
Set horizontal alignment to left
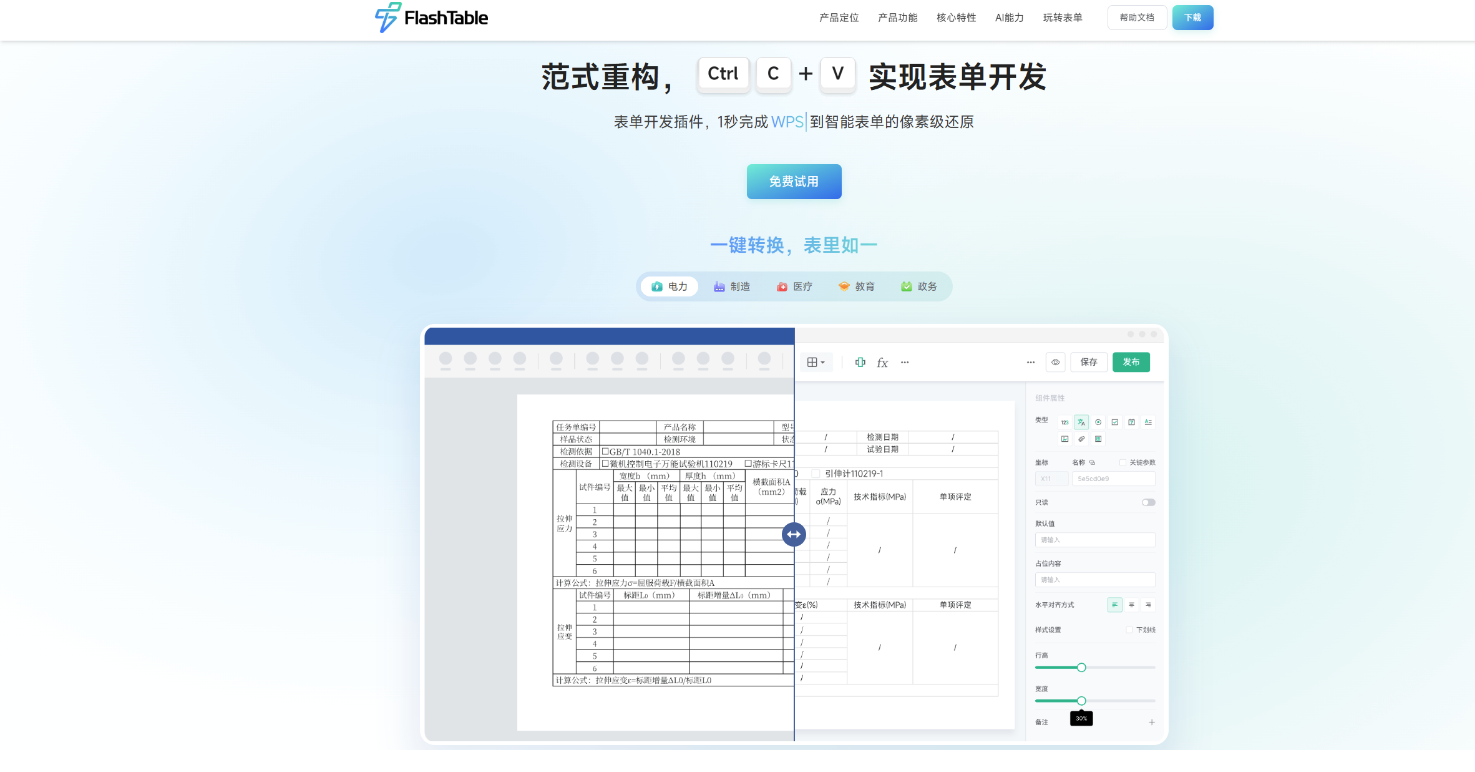point(1115,605)
